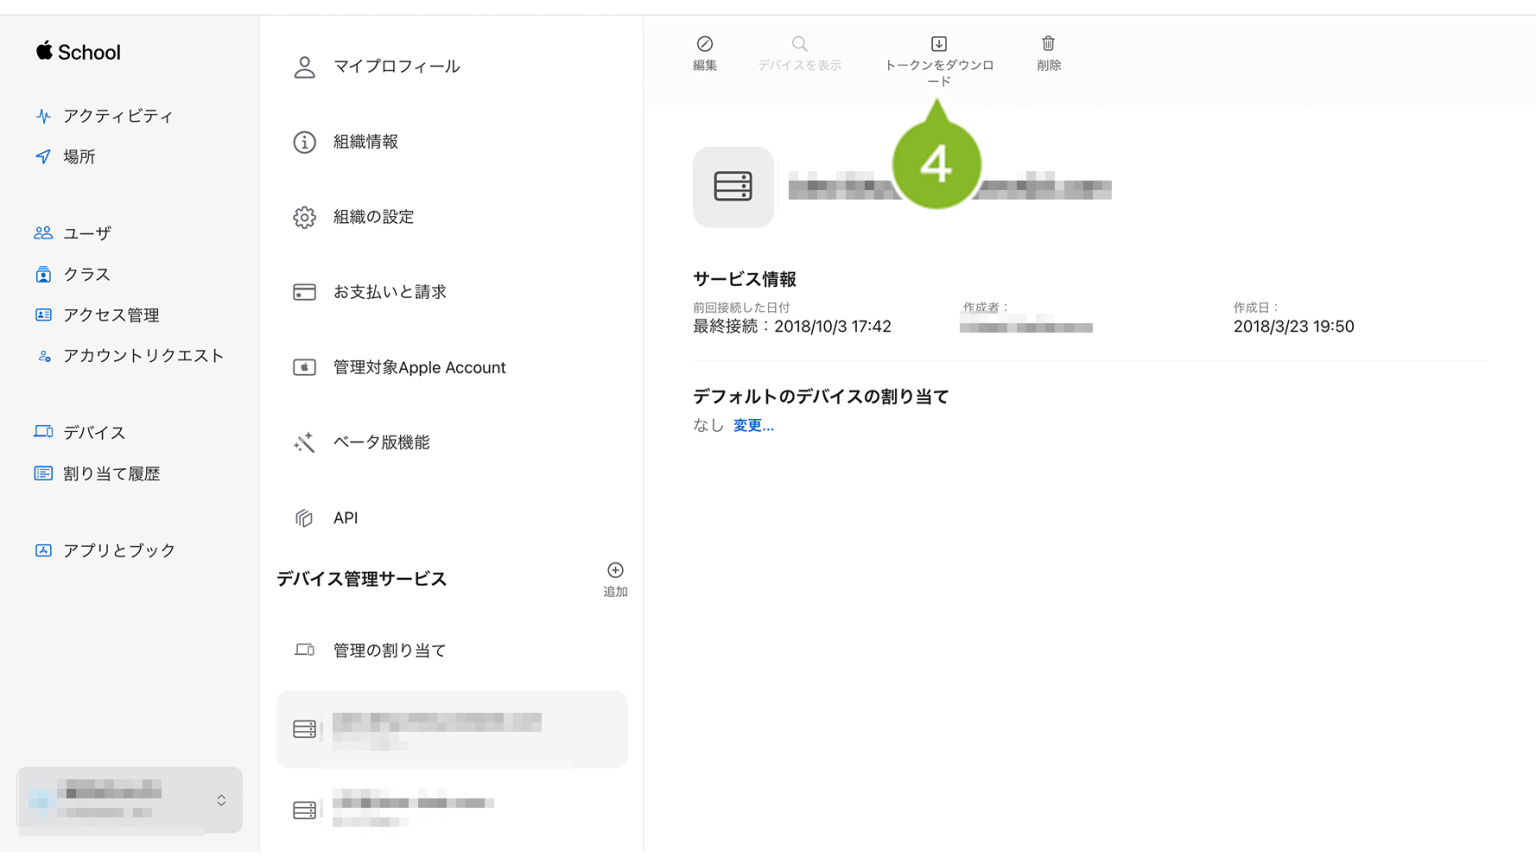Select the large server icon thumbnail
Viewport: 1536px width, 864px height.
point(733,187)
